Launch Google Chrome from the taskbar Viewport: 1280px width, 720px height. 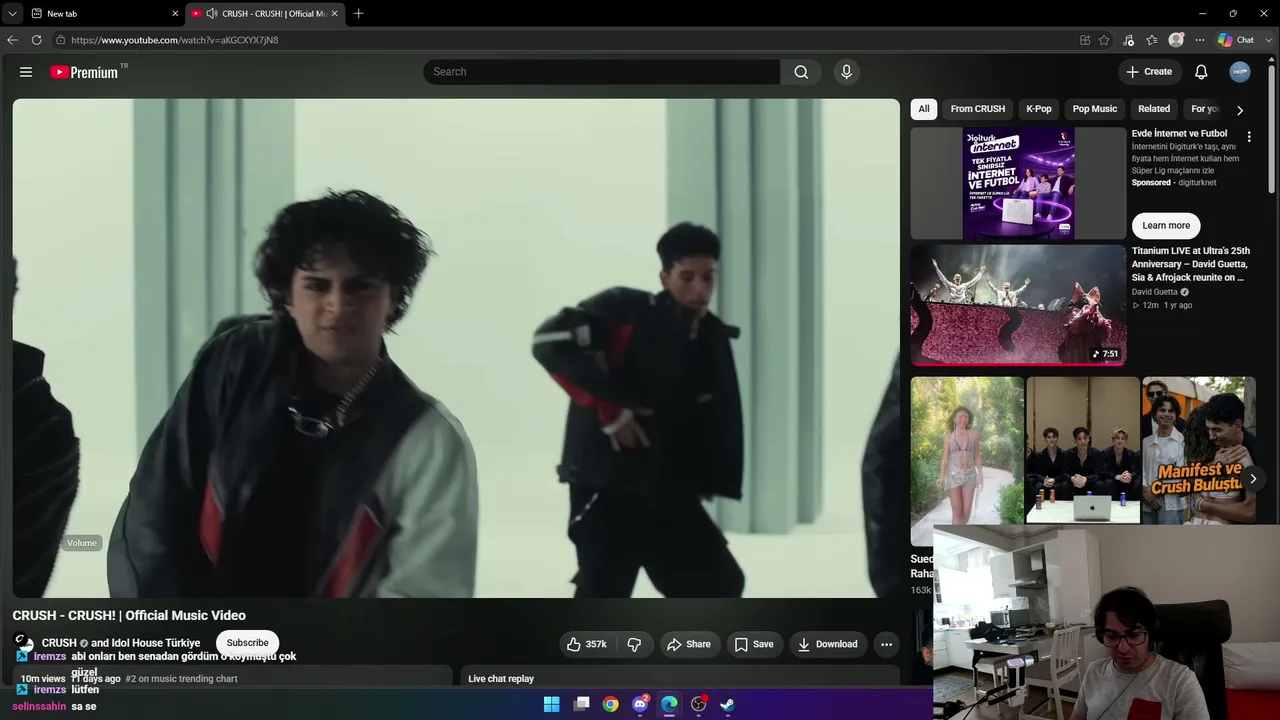tap(610, 704)
